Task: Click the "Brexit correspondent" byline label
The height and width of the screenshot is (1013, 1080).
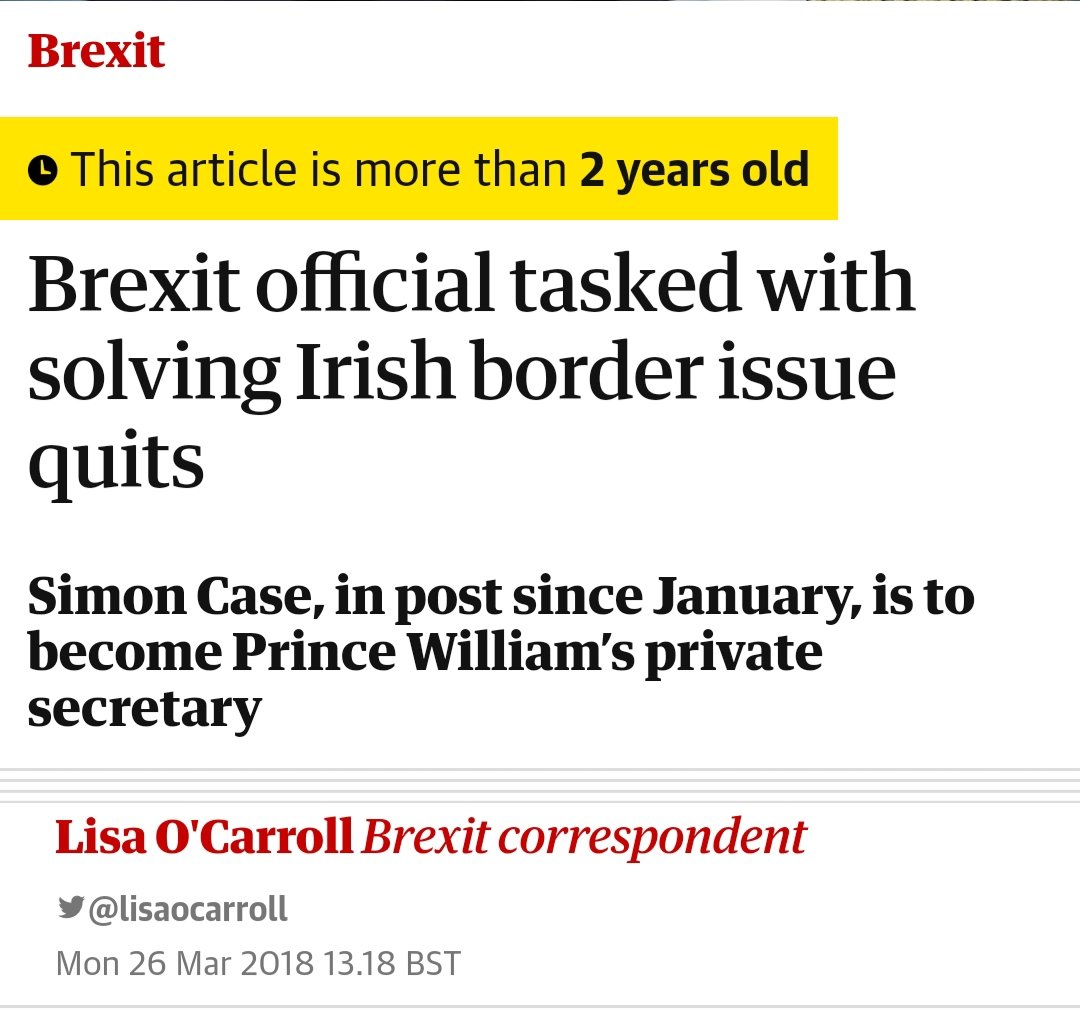Action: coord(584,837)
